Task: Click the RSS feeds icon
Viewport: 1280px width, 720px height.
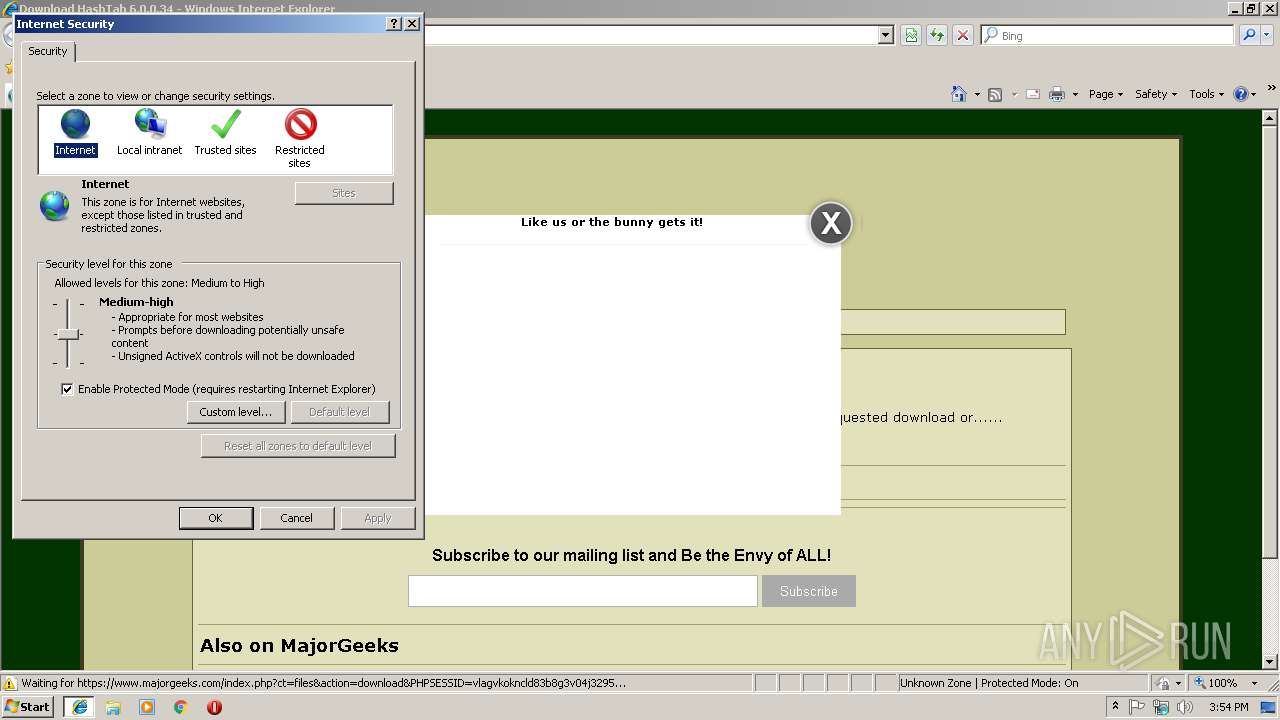Action: (995, 94)
